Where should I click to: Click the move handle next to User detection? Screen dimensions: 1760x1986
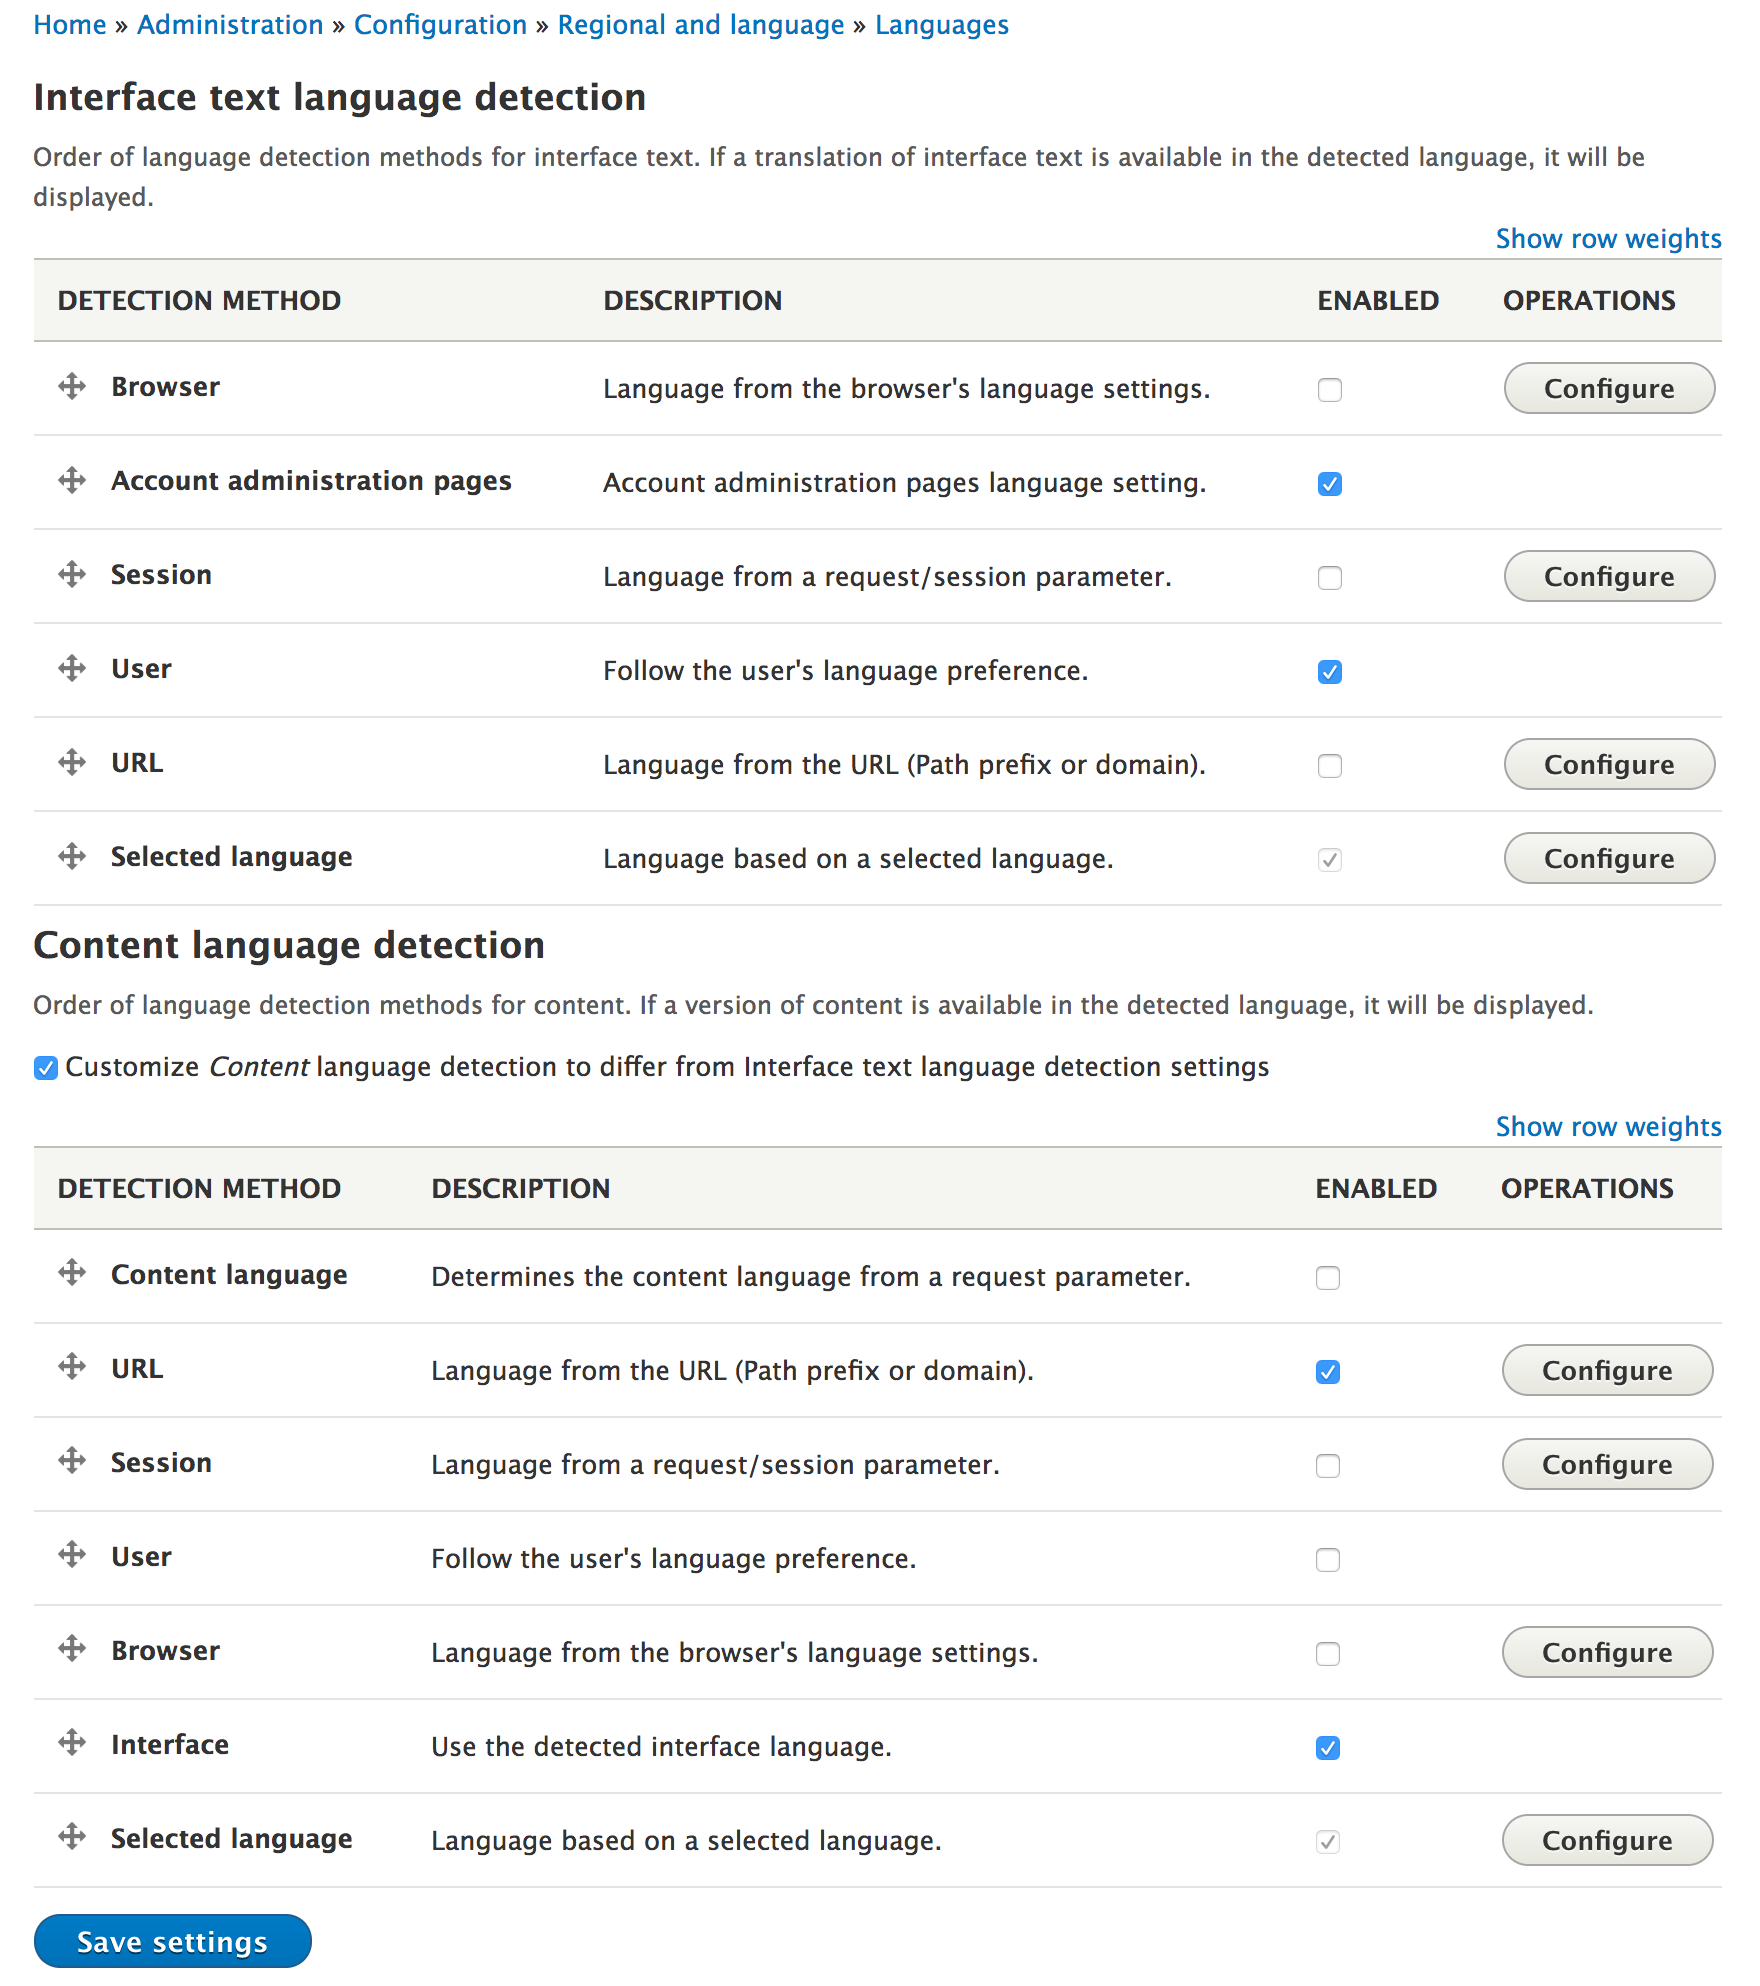pos(72,669)
